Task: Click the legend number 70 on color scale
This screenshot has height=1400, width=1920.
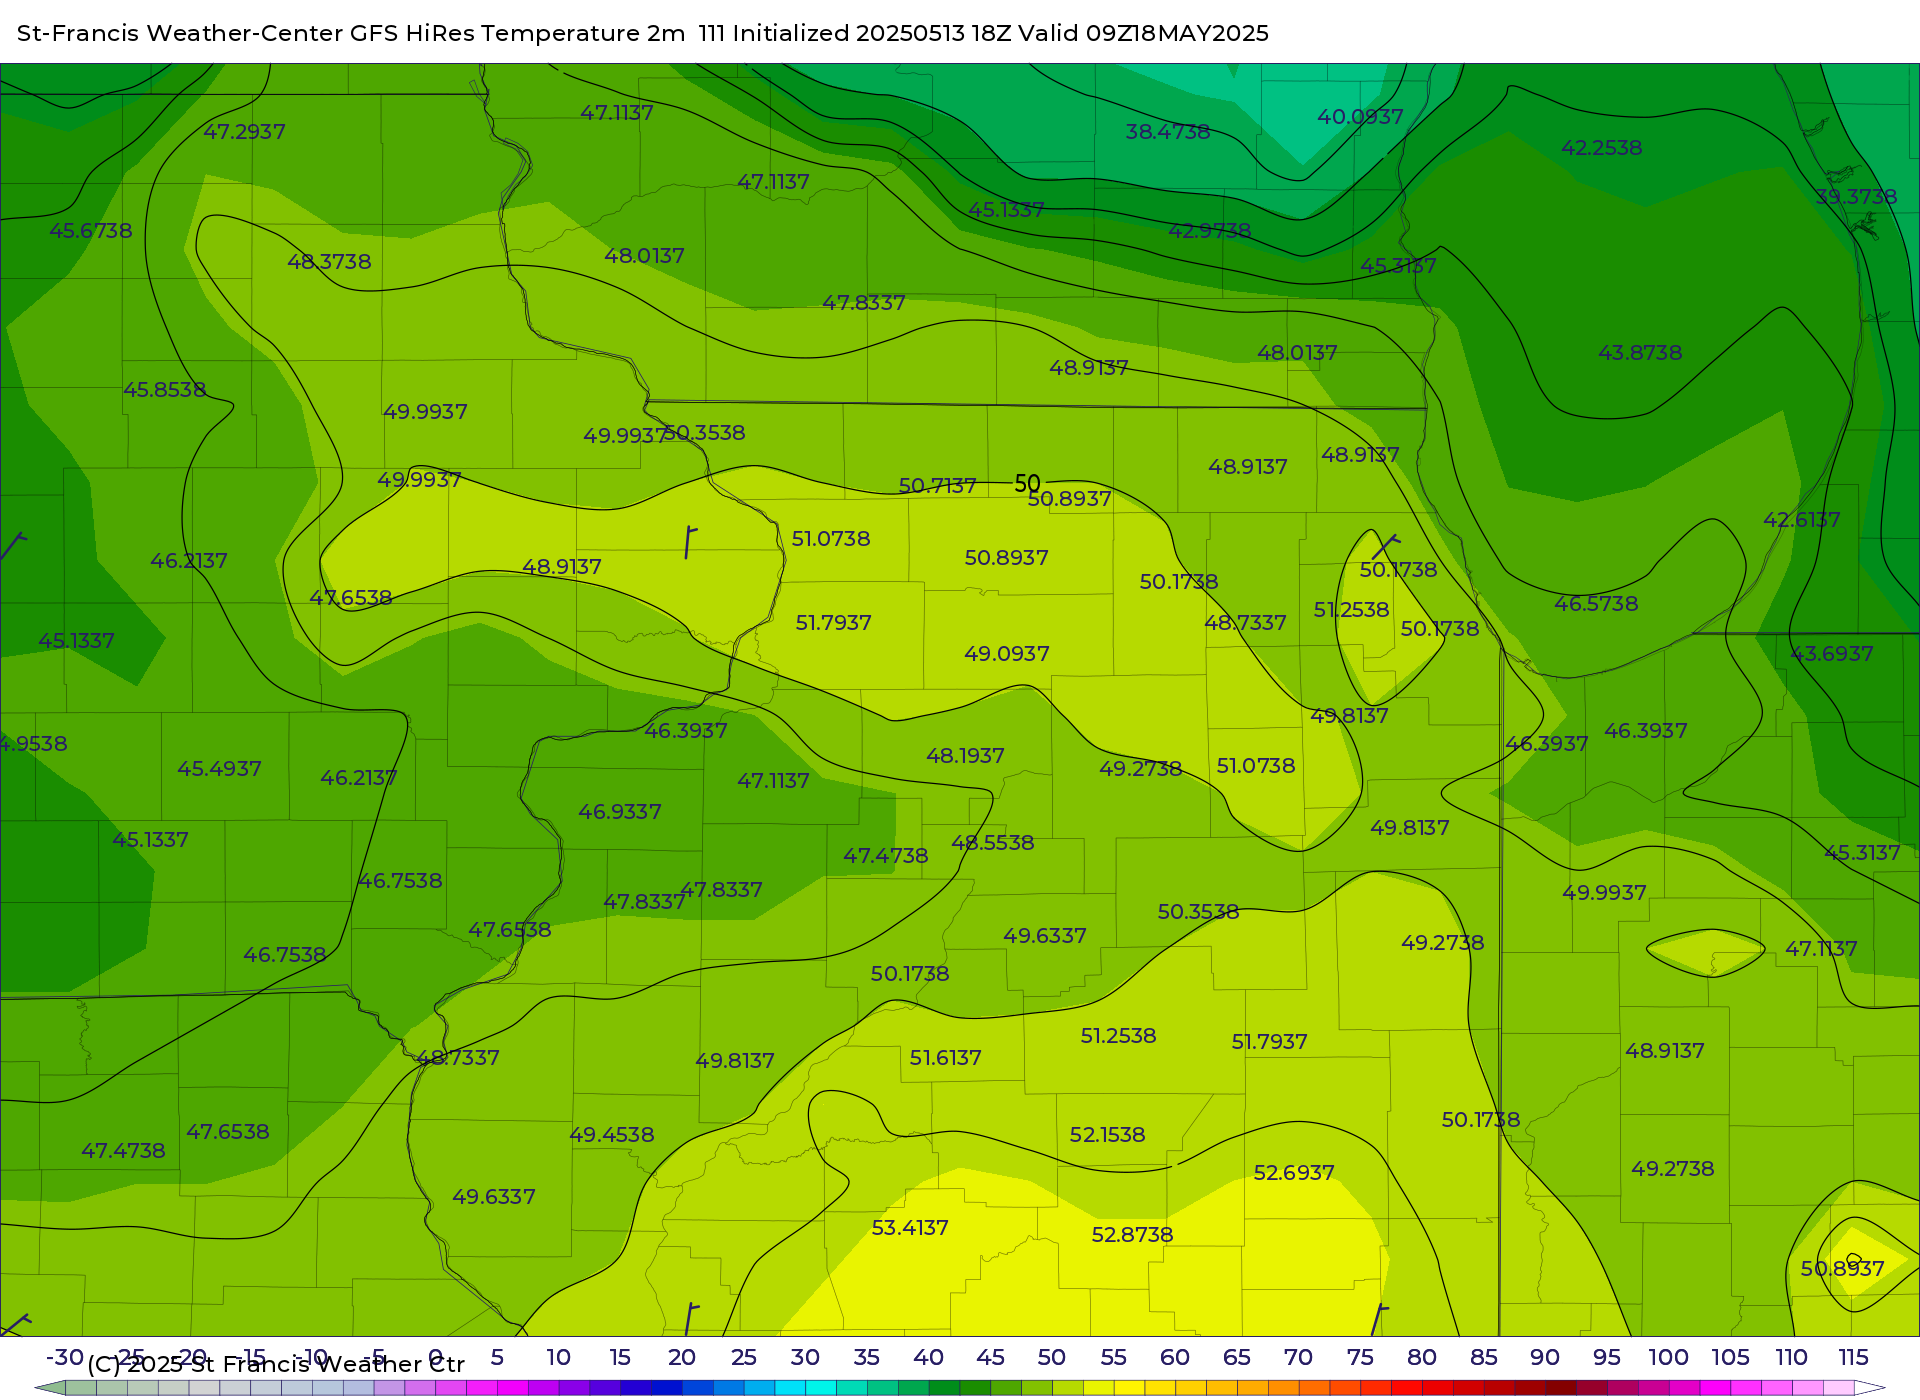Action: coord(1298,1358)
